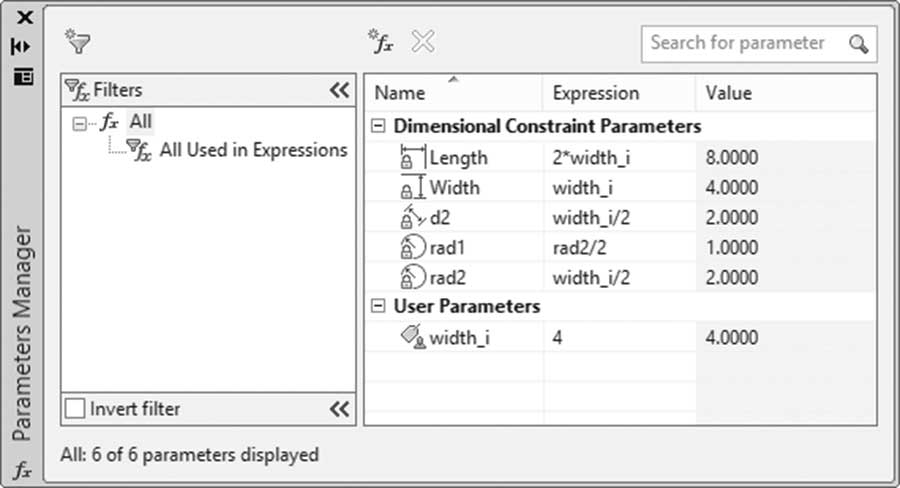Collapse the User Parameters group
Viewport: 900px width, 488px height.
378,306
